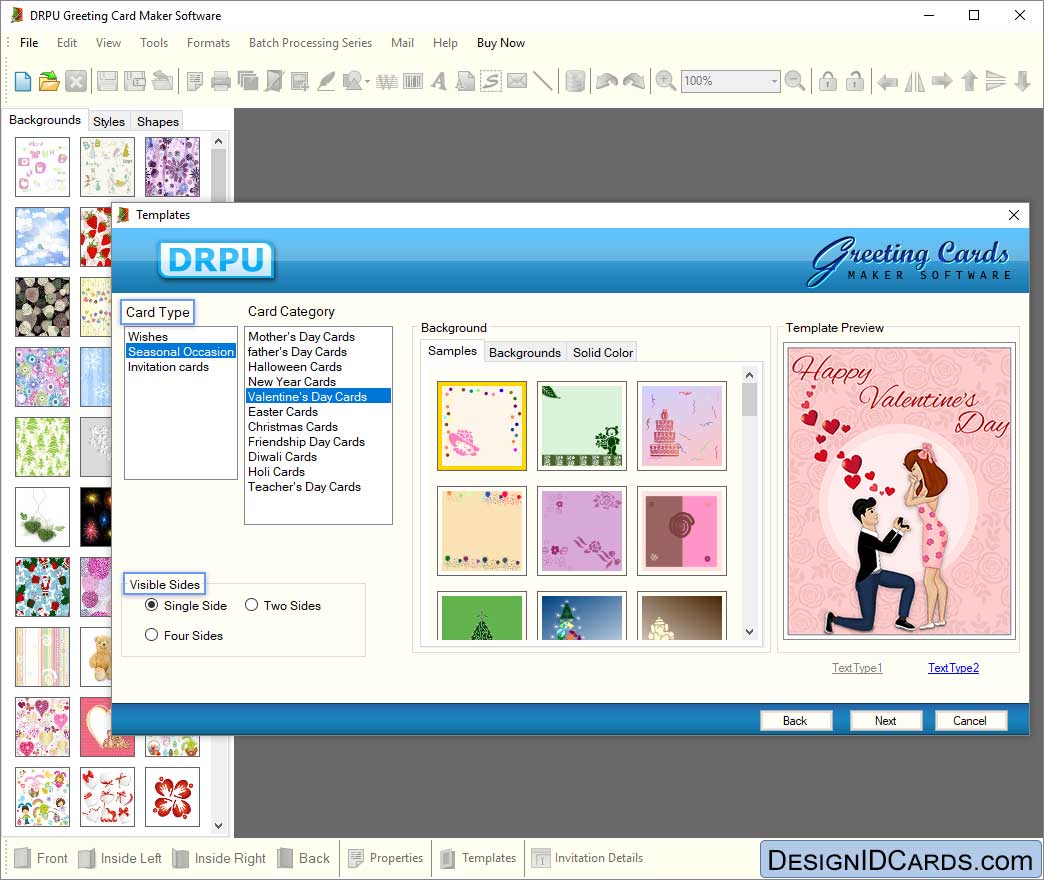Choose the purple cake sample background
Screen dimensions: 1044x880
(681, 425)
